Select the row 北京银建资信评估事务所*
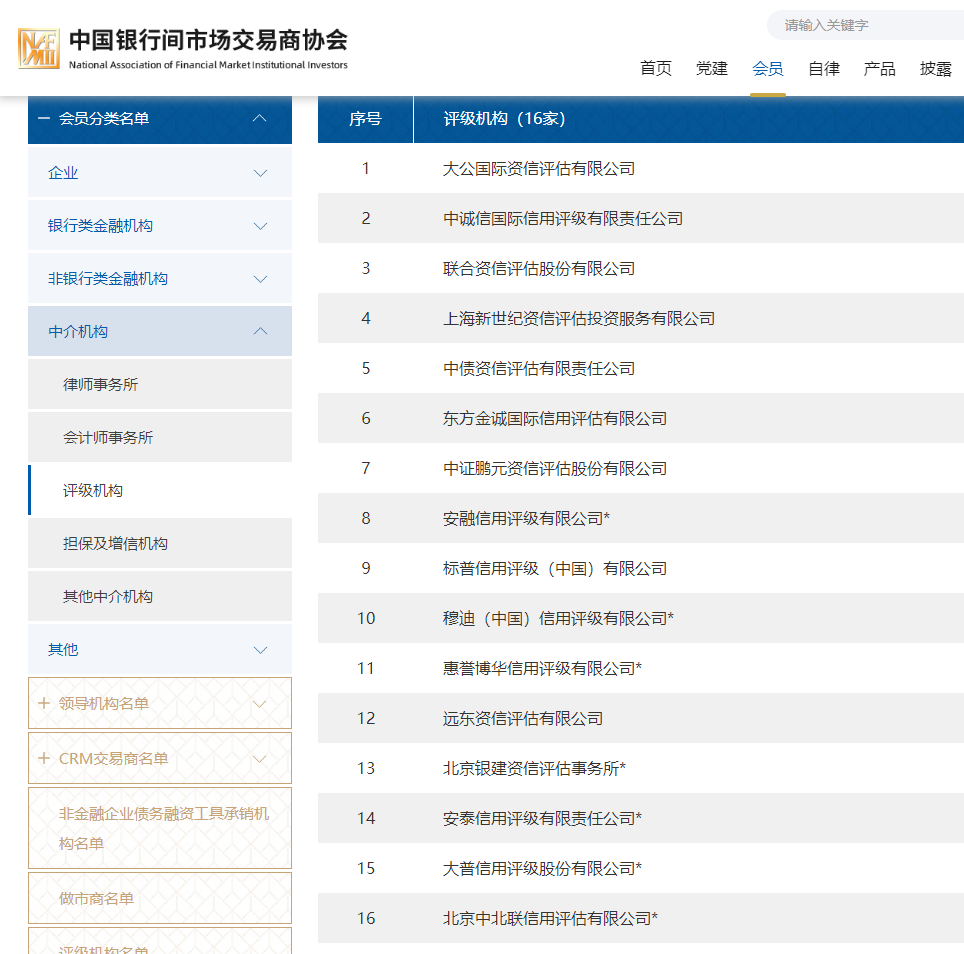The image size is (964, 954). pos(641,768)
